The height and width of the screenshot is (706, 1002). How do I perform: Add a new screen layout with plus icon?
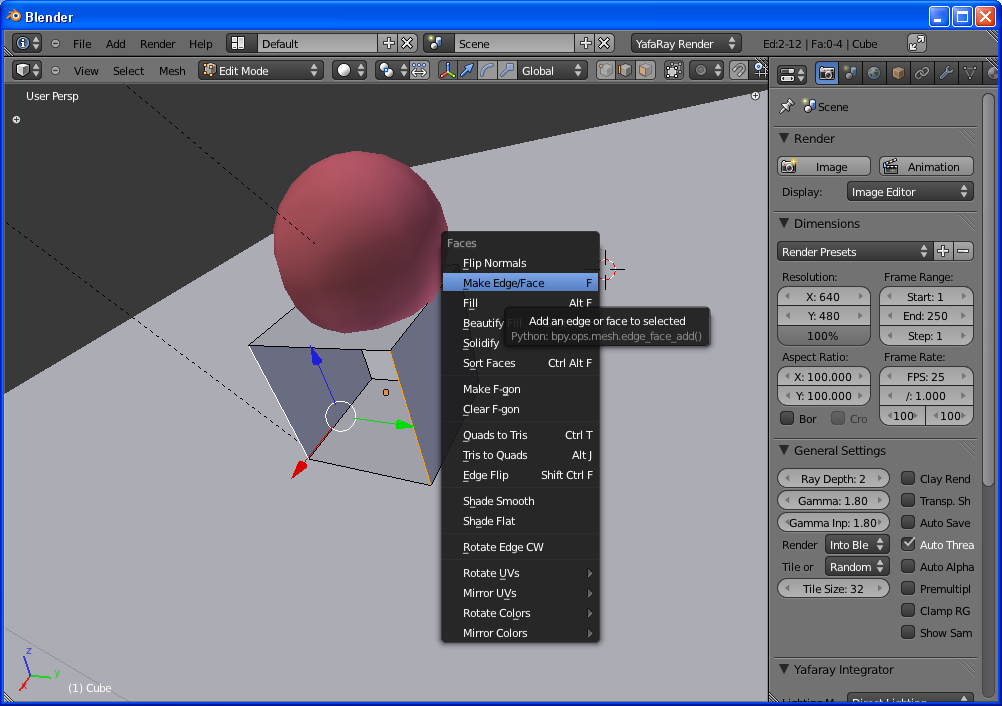388,43
